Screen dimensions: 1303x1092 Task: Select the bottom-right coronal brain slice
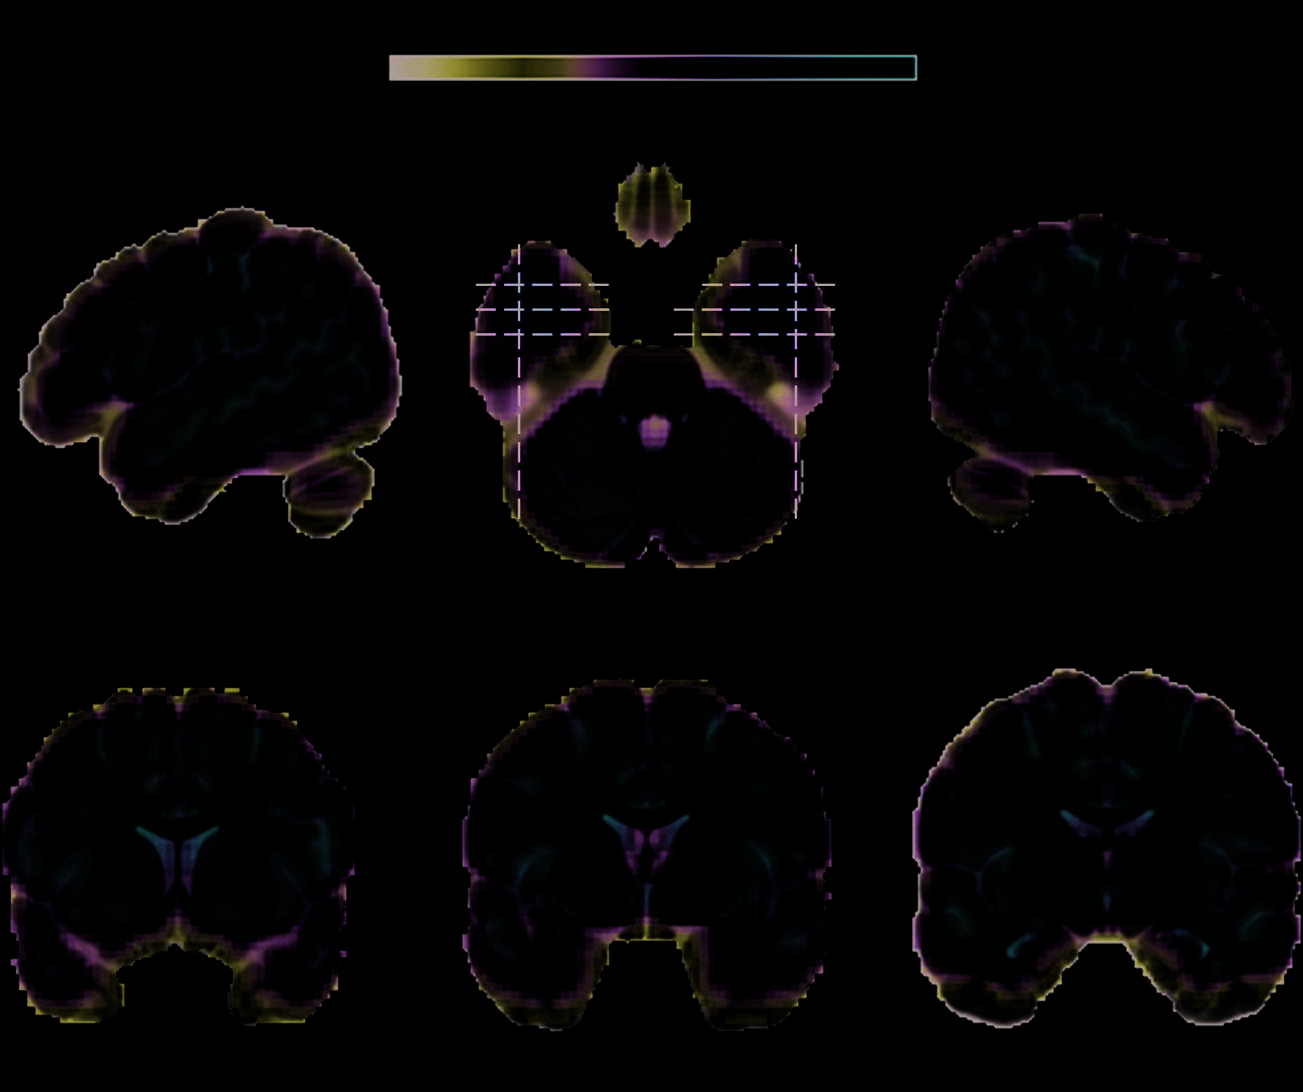point(1107,848)
